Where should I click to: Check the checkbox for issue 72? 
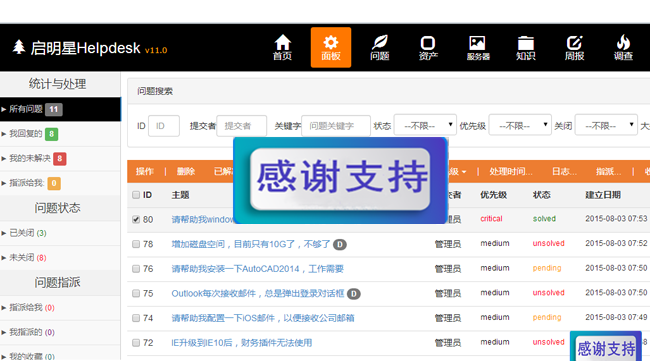[x=136, y=343]
